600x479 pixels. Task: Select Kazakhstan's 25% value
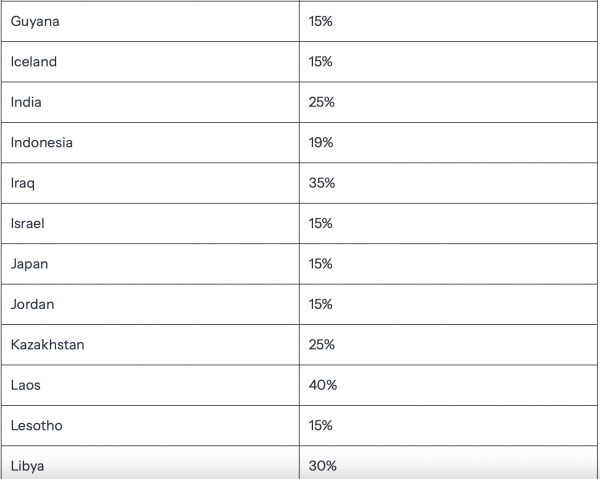pyautogui.click(x=322, y=345)
